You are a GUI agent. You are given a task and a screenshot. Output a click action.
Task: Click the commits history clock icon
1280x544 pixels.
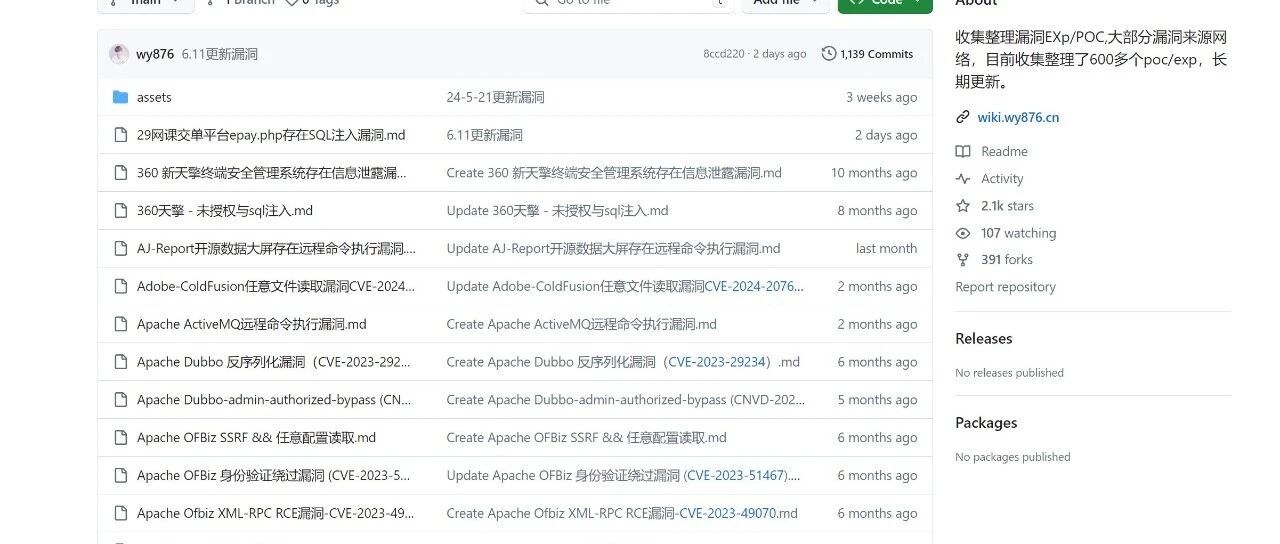828,54
